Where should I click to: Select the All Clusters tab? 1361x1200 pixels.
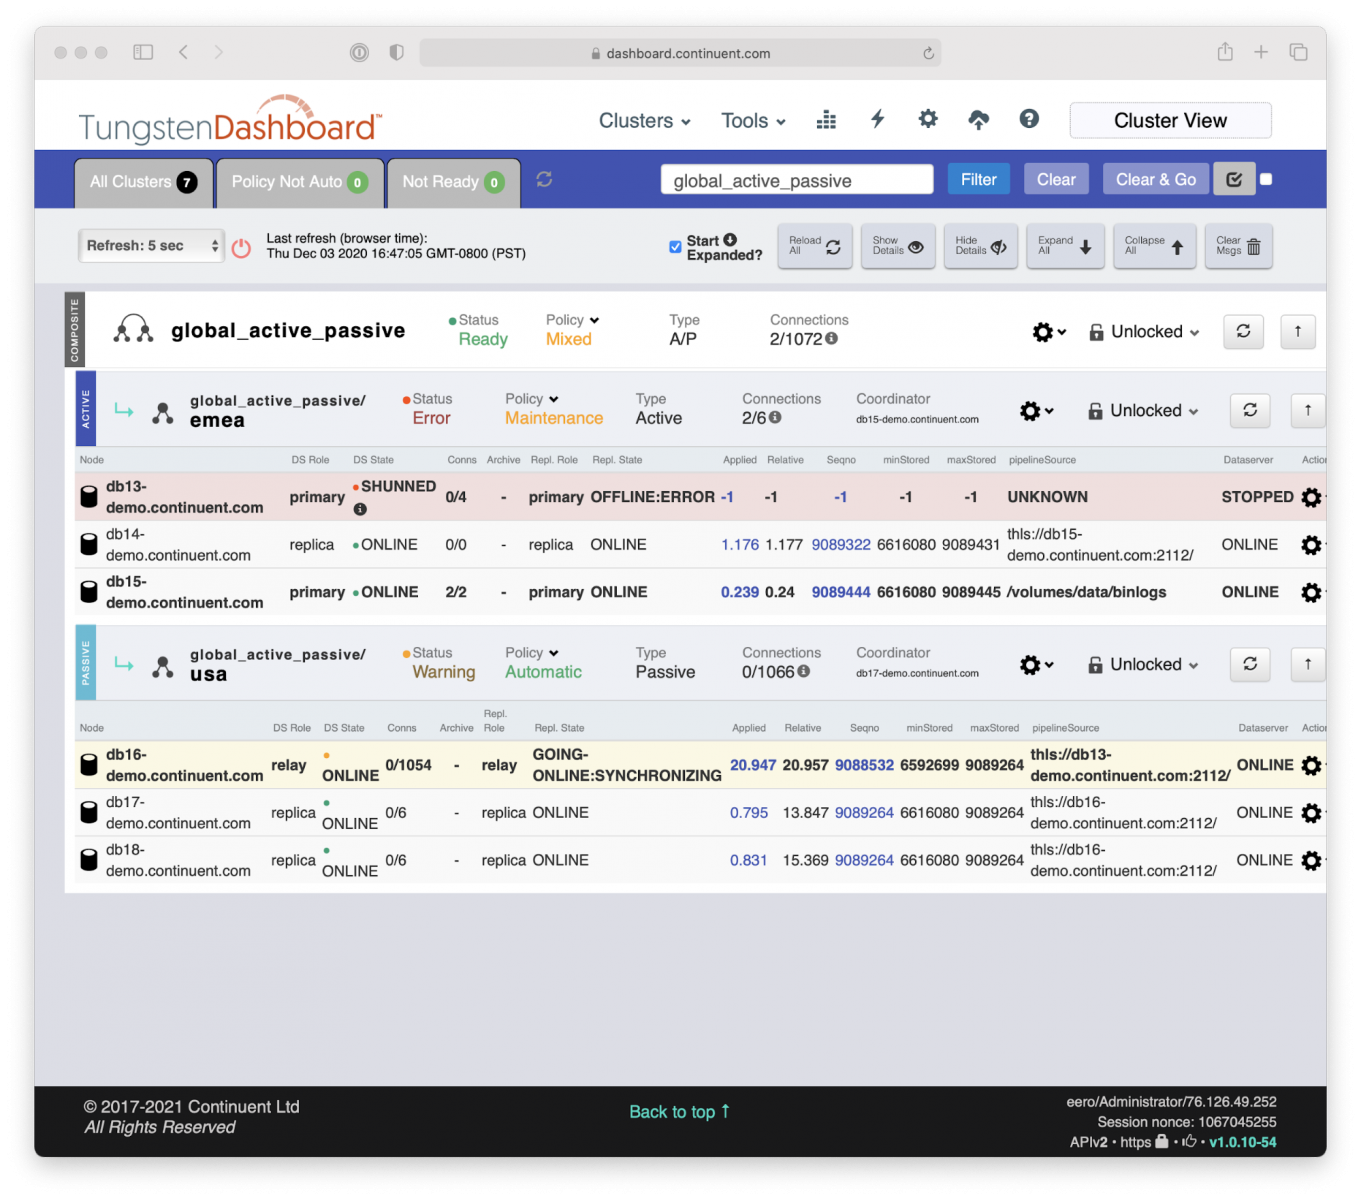click(x=143, y=182)
